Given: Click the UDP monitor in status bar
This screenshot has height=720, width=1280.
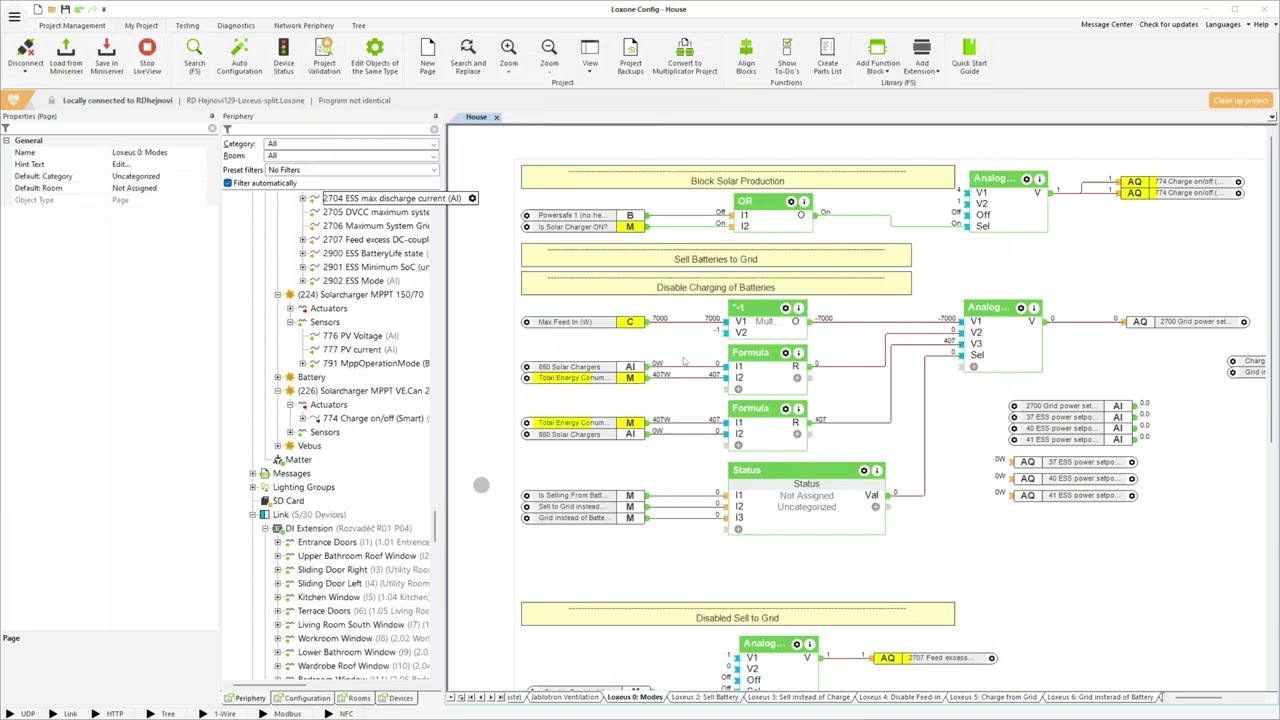Looking at the screenshot, I should (x=20, y=714).
